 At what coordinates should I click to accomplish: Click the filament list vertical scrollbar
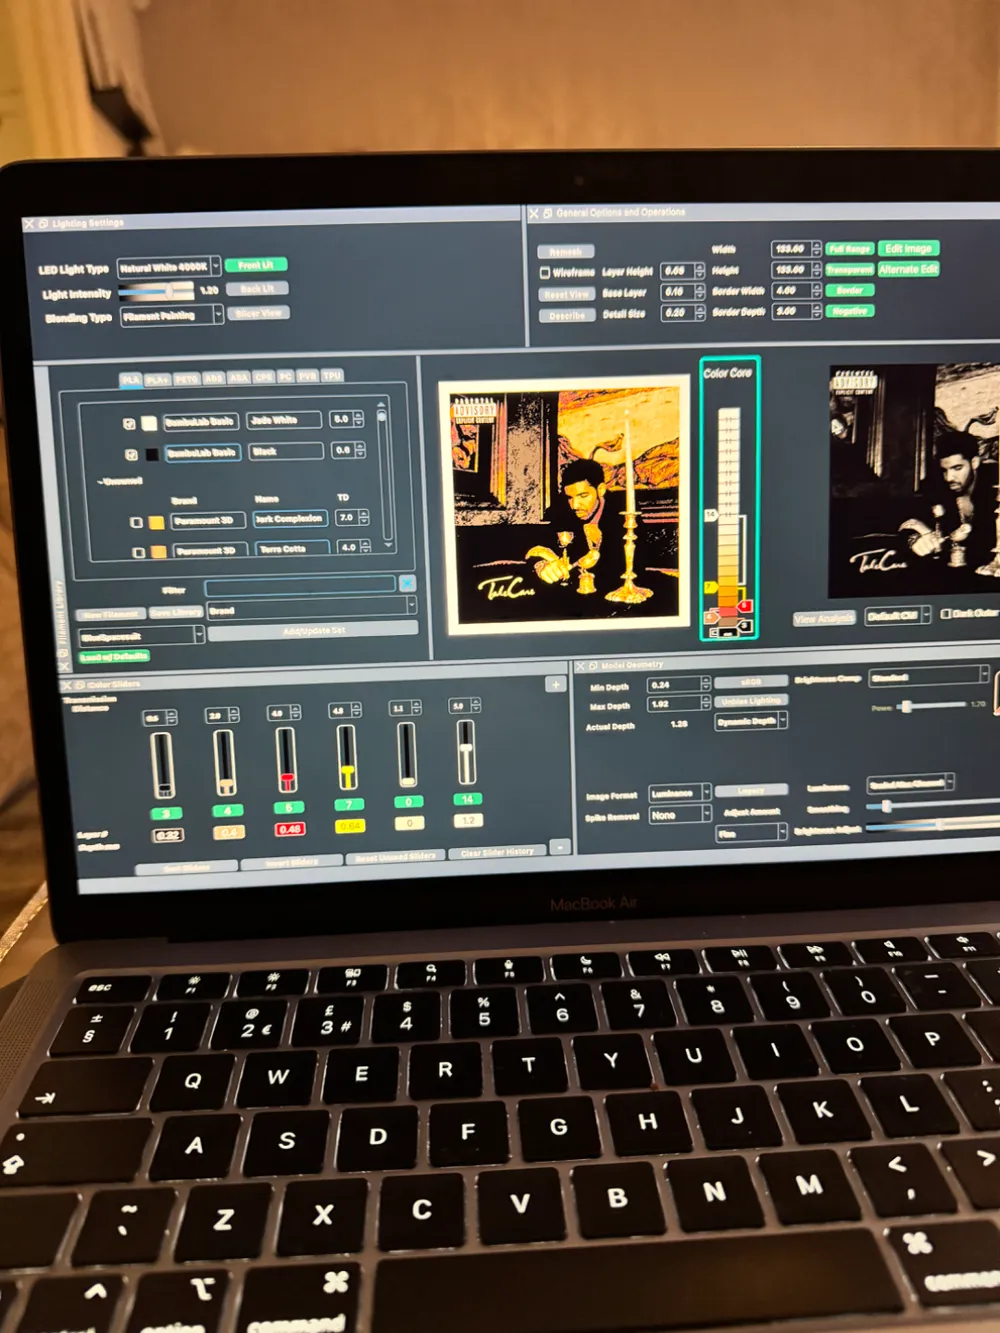pyautogui.click(x=382, y=475)
